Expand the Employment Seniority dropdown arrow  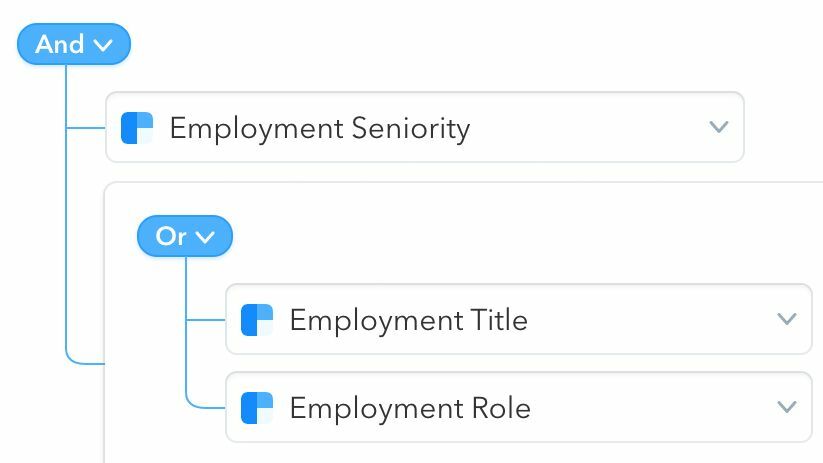pyautogui.click(x=718, y=127)
